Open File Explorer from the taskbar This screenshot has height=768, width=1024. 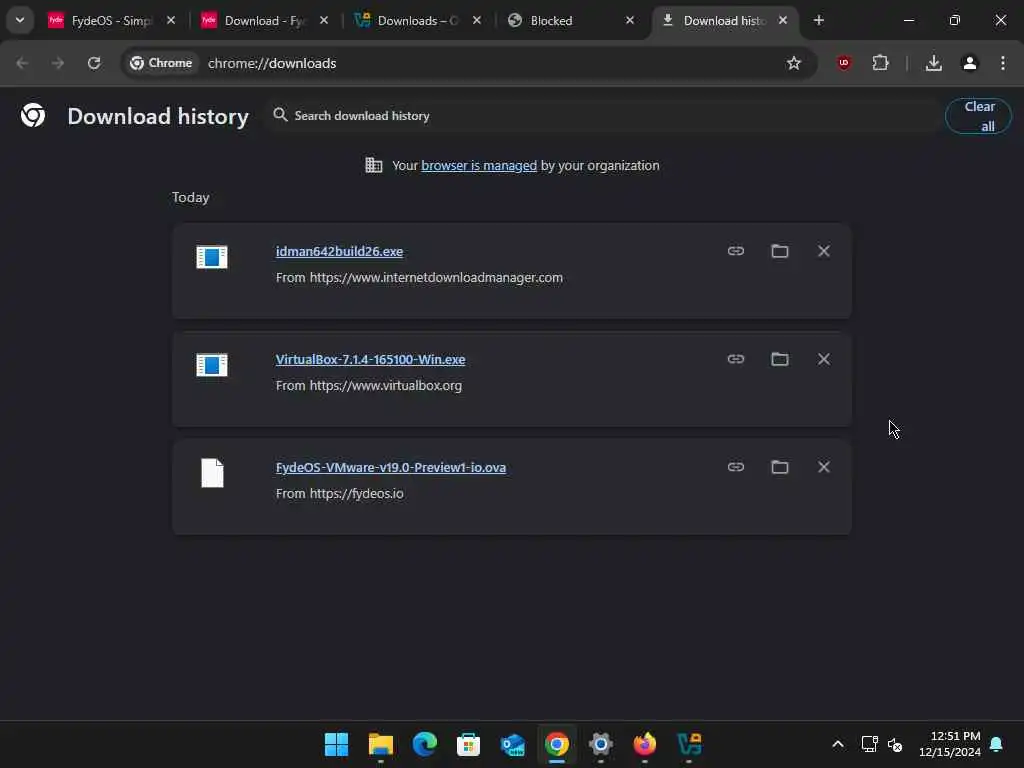click(380, 744)
